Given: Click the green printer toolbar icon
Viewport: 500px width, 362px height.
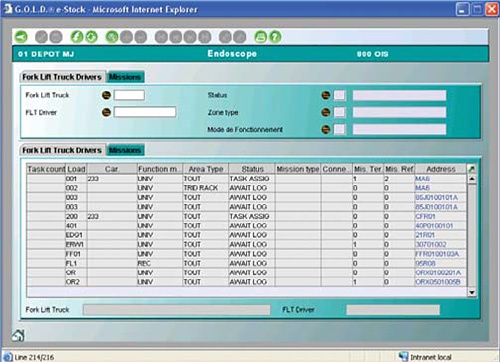Looking at the screenshot, I should coord(261,37).
